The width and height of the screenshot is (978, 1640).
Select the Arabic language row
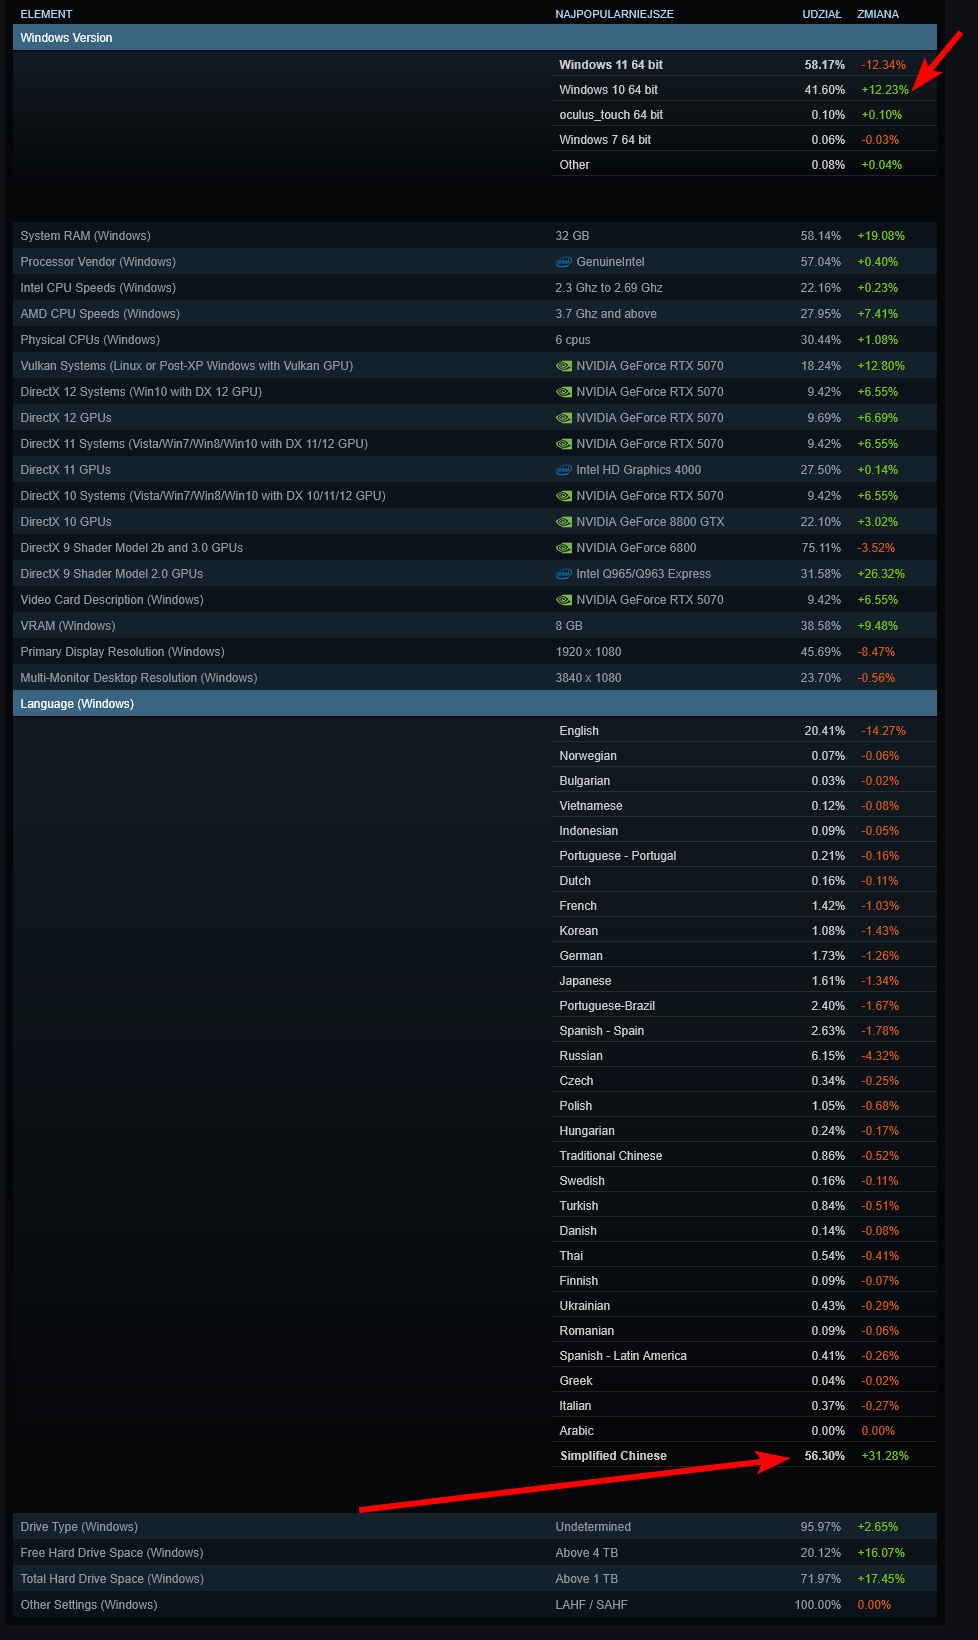(744, 1431)
